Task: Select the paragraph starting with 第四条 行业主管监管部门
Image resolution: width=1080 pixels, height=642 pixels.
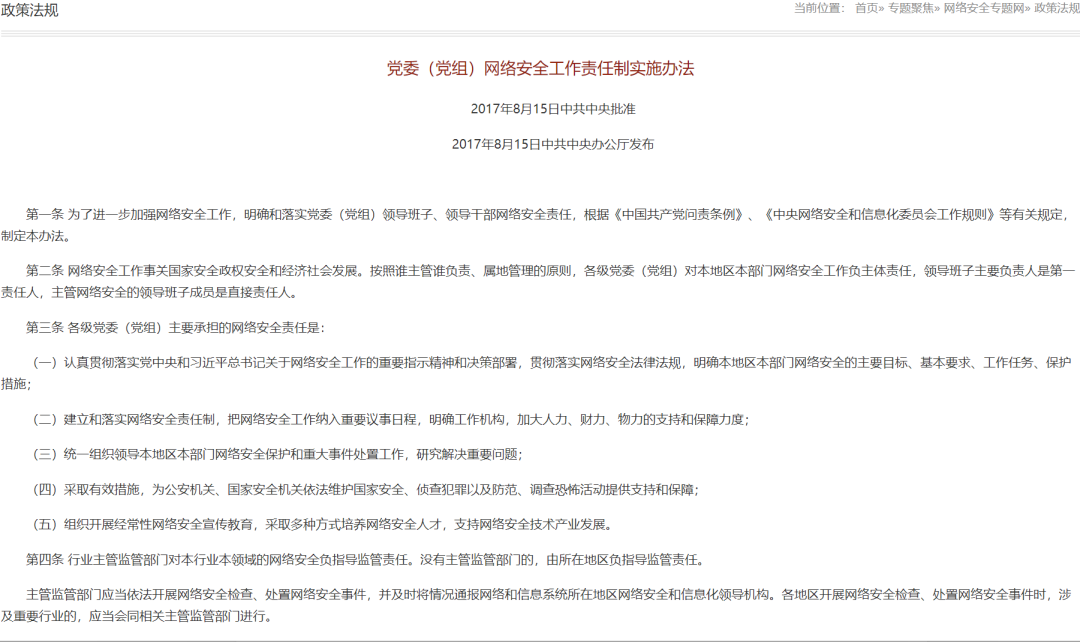Action: (366, 560)
